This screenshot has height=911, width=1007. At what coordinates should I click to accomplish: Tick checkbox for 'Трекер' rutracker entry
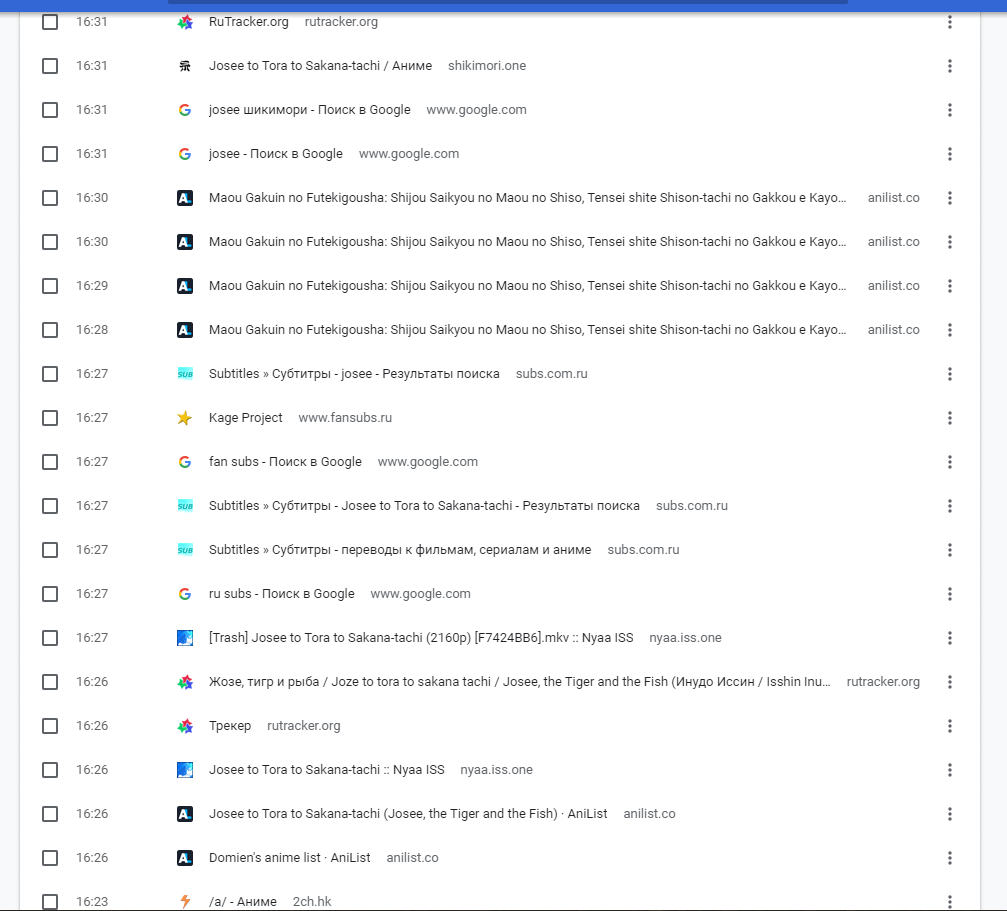pyautogui.click(x=50, y=726)
